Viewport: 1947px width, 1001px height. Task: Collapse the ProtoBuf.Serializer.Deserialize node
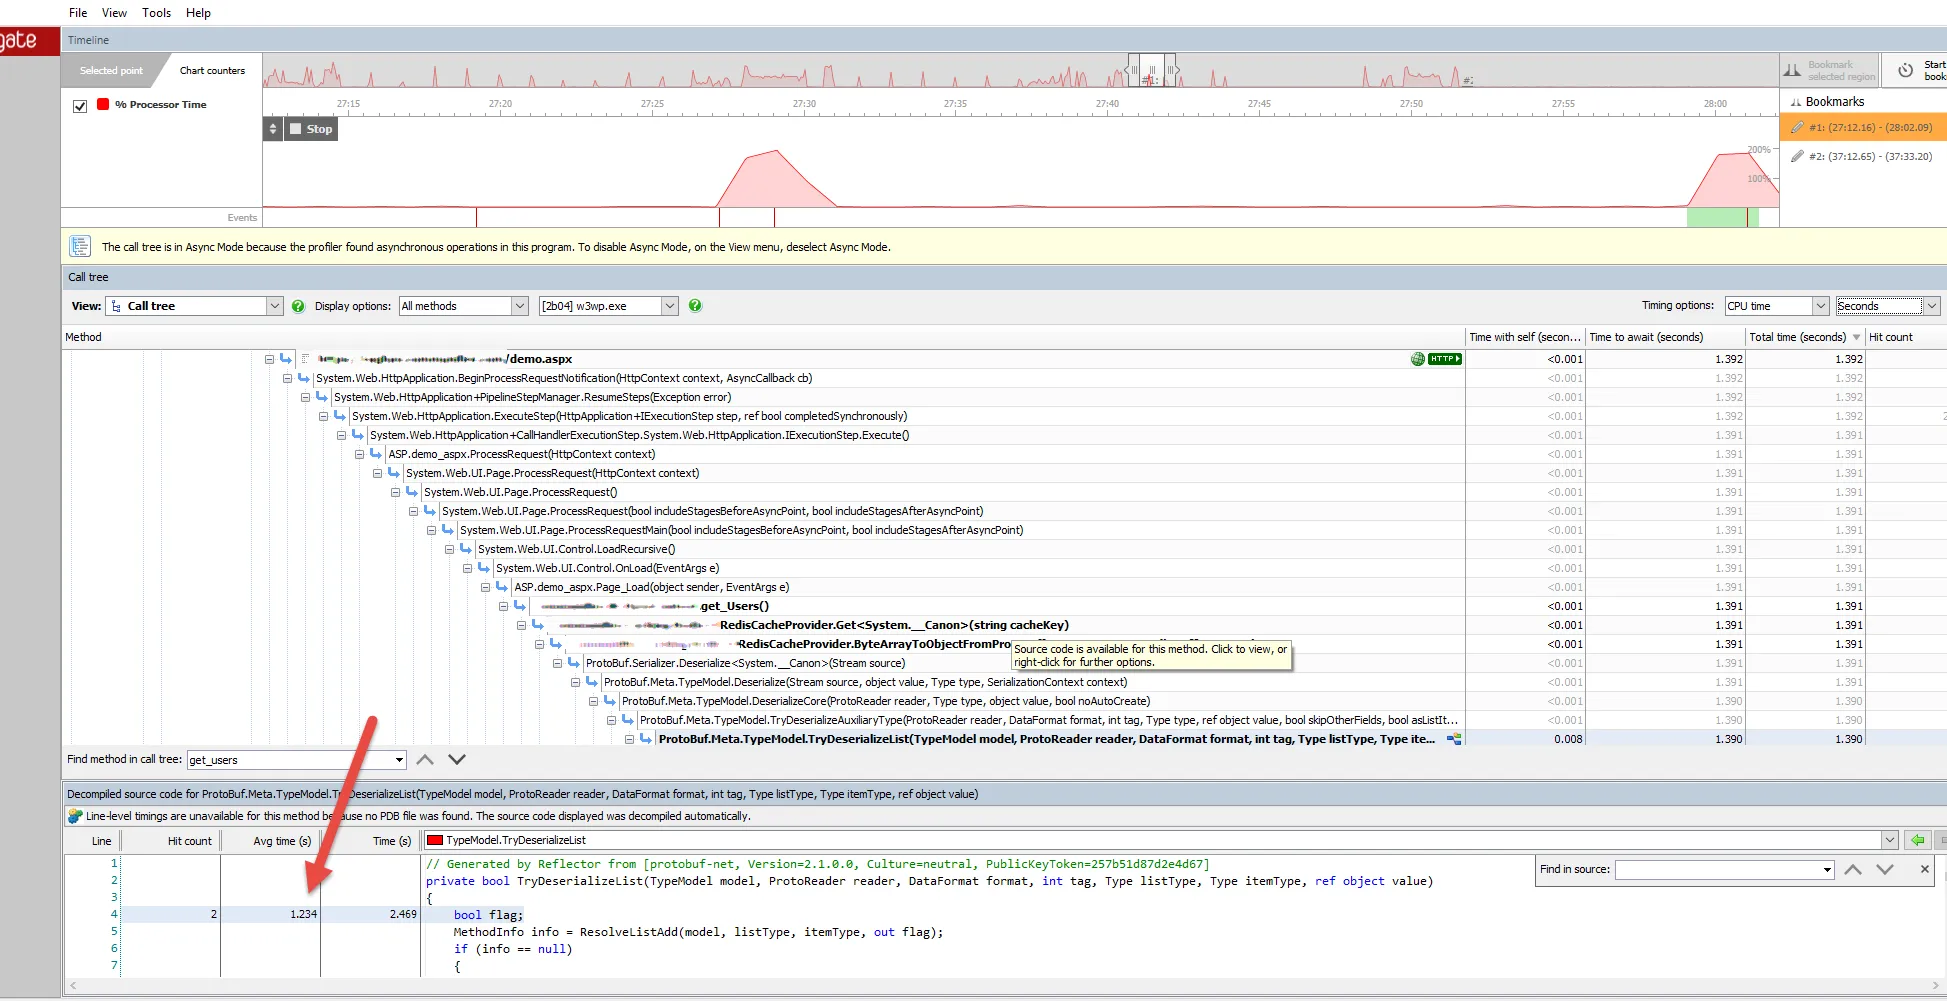(557, 663)
